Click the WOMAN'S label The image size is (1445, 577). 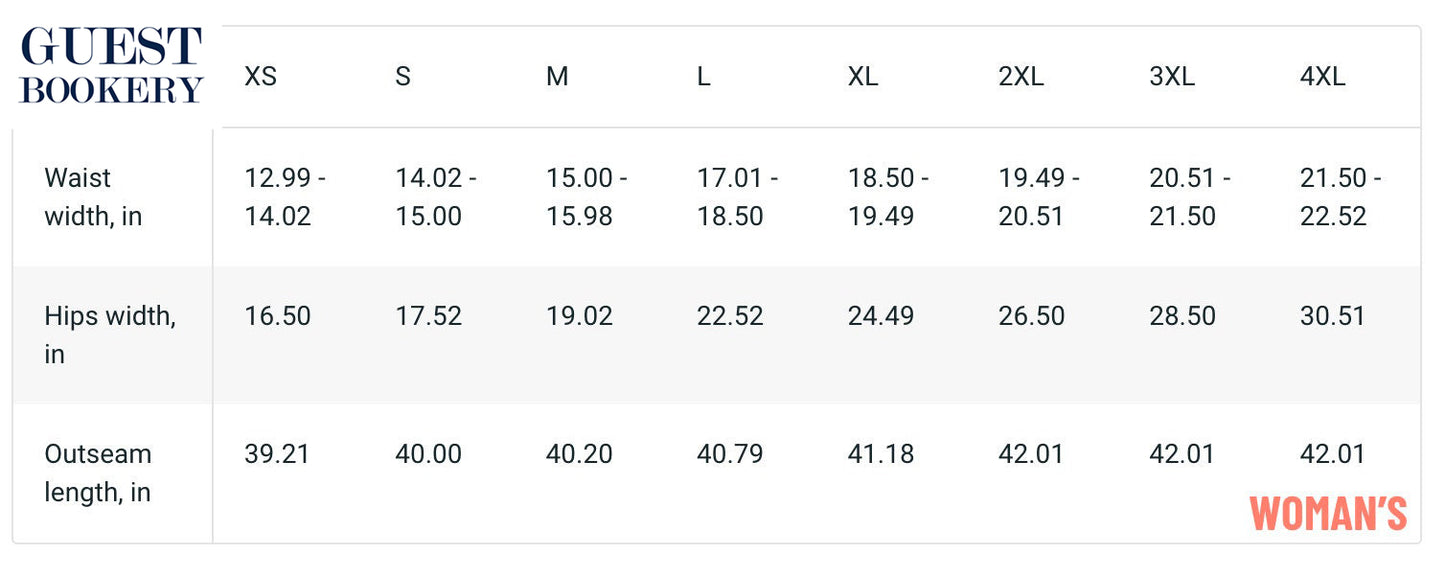(1328, 513)
